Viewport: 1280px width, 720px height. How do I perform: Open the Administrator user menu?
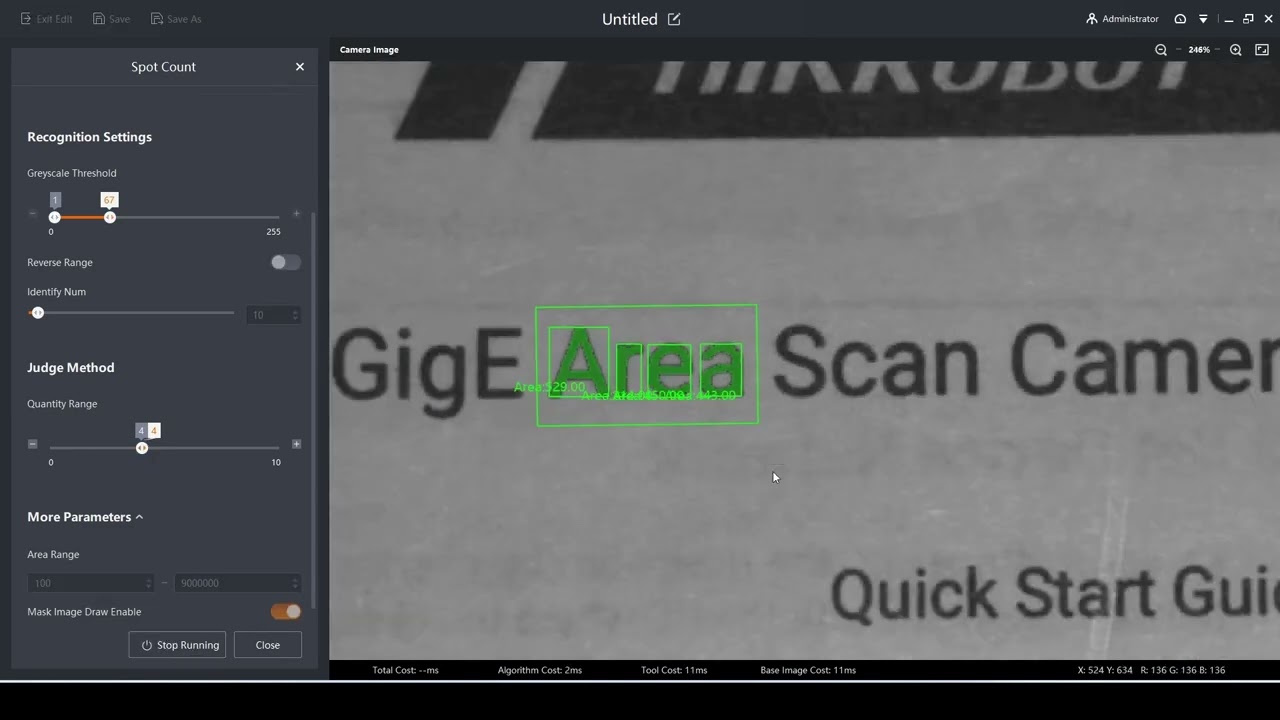point(1122,19)
